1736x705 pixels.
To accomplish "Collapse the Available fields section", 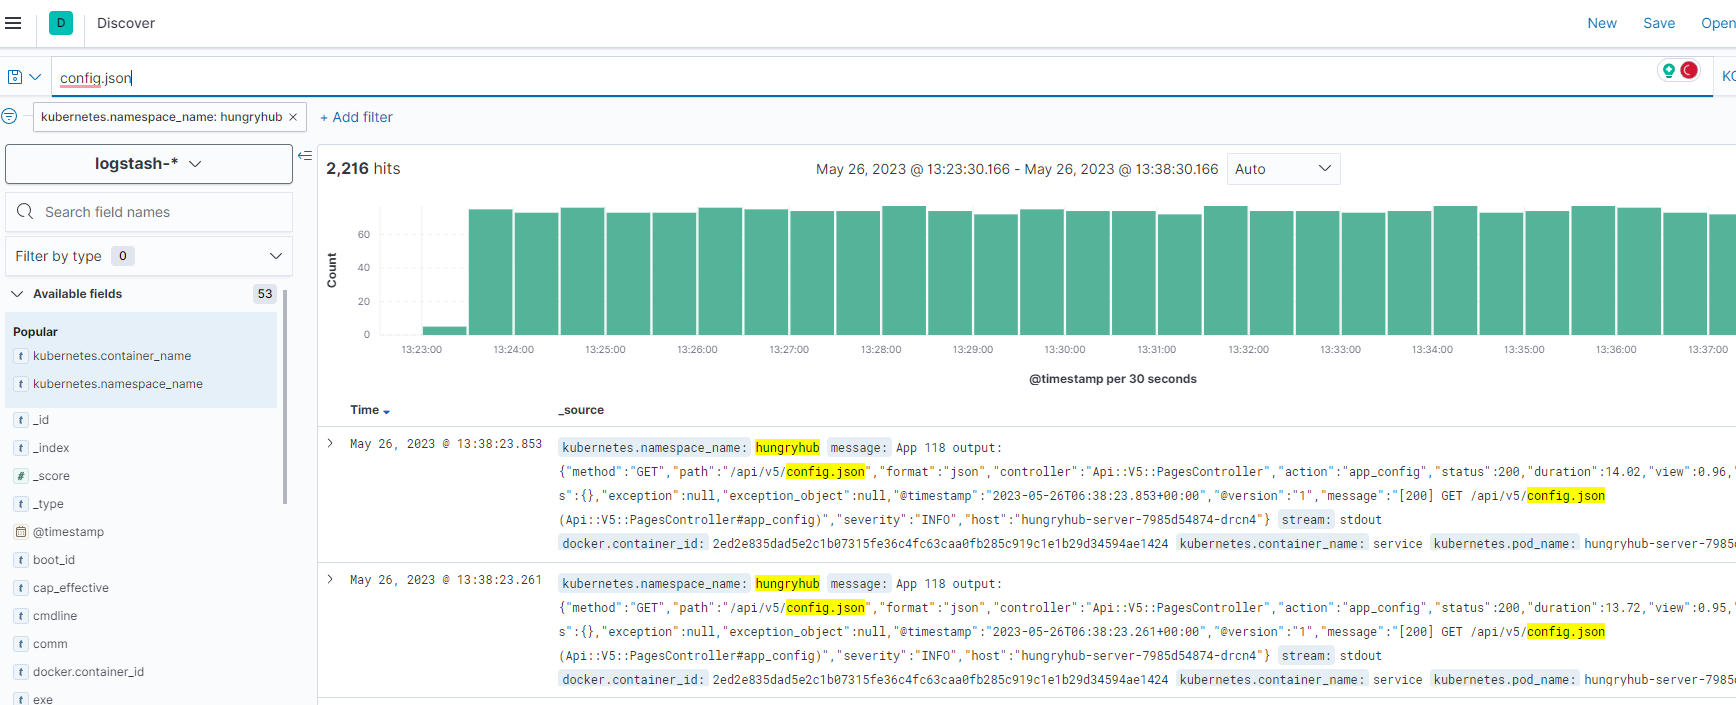I will 17,294.
